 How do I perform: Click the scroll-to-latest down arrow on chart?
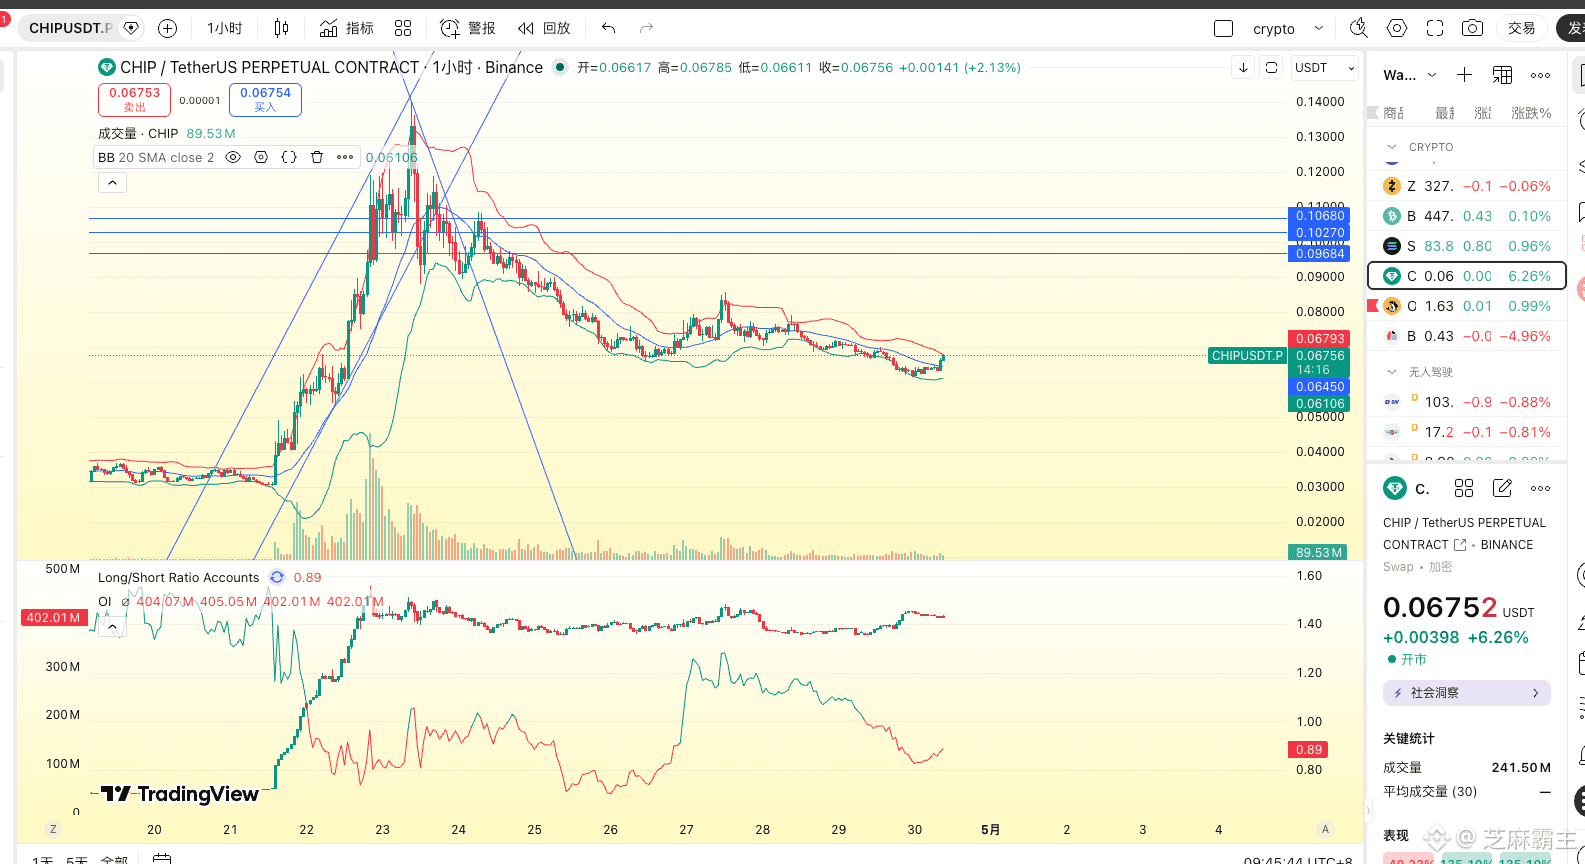[1243, 67]
